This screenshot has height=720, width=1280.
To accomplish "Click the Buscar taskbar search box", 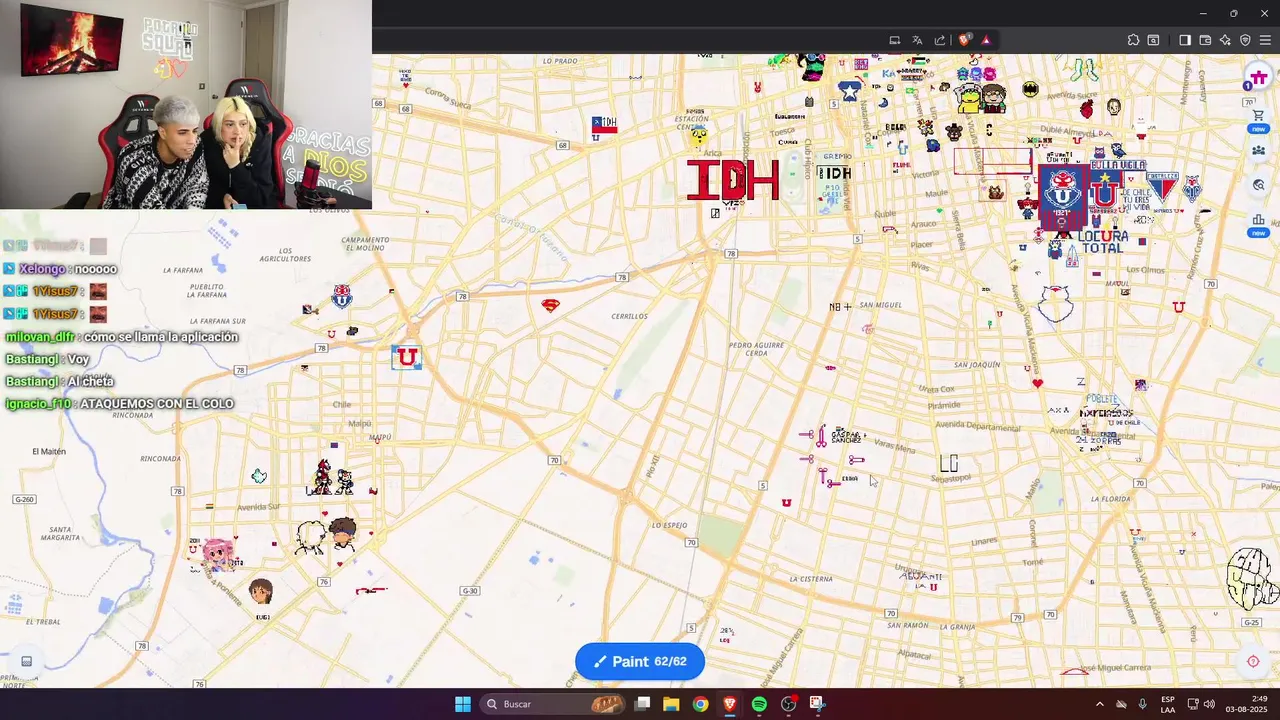I will click(x=552, y=704).
